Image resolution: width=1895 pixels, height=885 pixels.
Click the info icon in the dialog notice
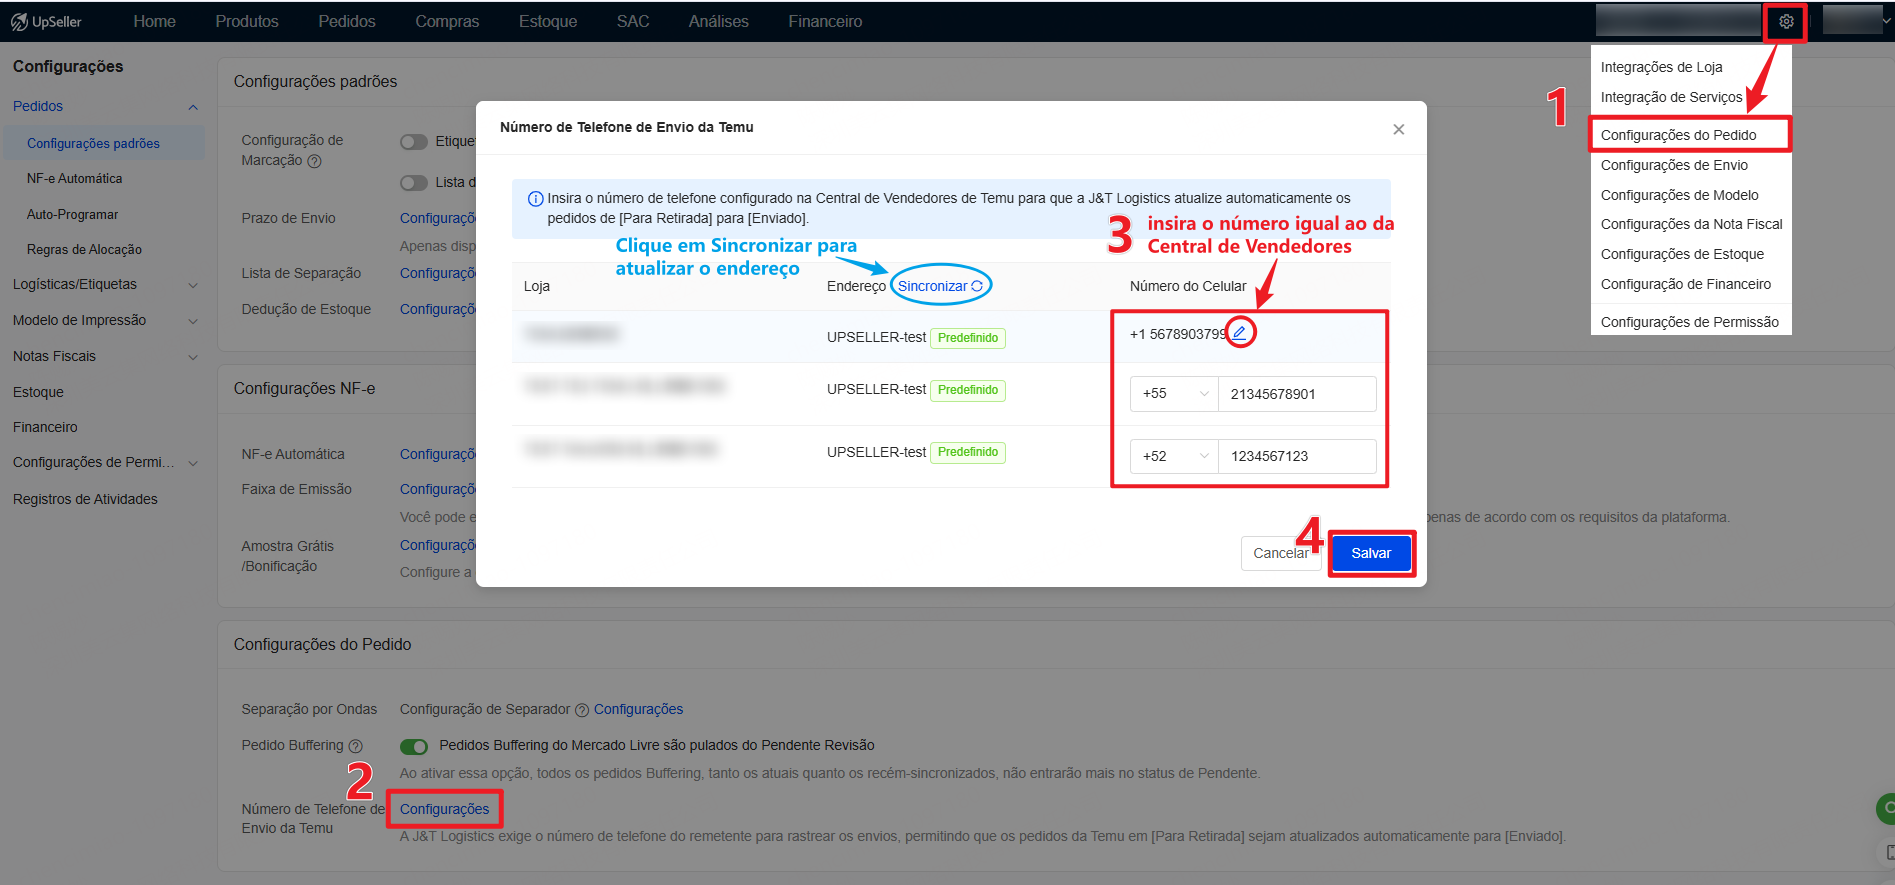point(535,199)
